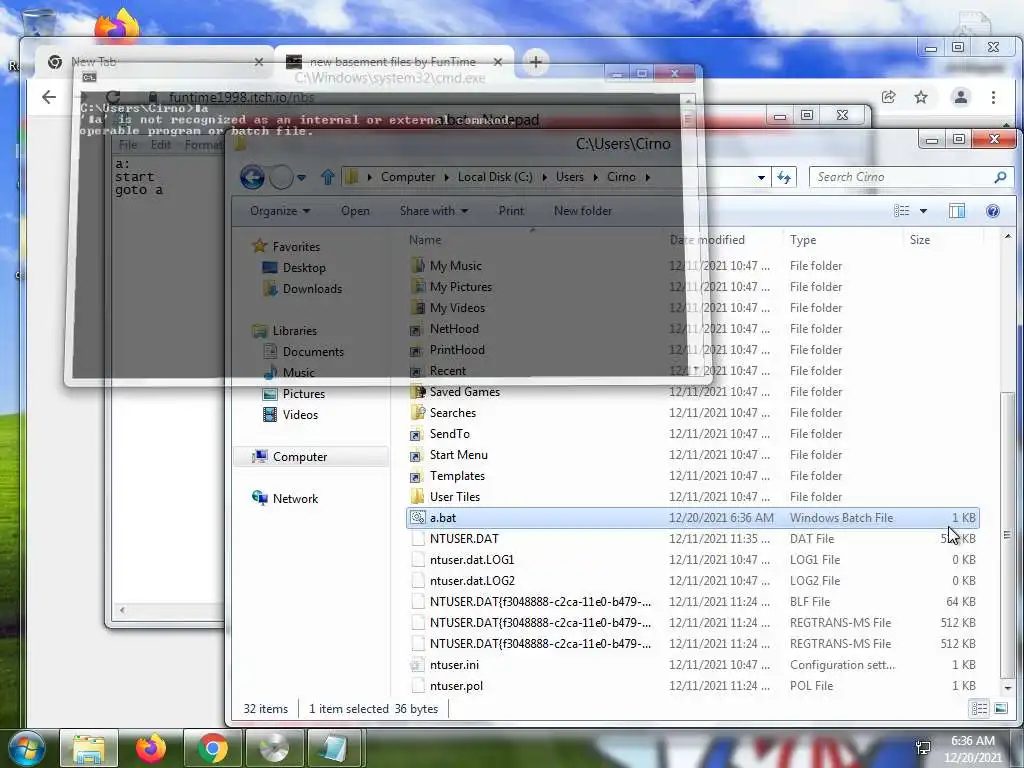Click the scrollbar down arrow in Explorer
Screen dimensions: 1024x768
point(1007,688)
